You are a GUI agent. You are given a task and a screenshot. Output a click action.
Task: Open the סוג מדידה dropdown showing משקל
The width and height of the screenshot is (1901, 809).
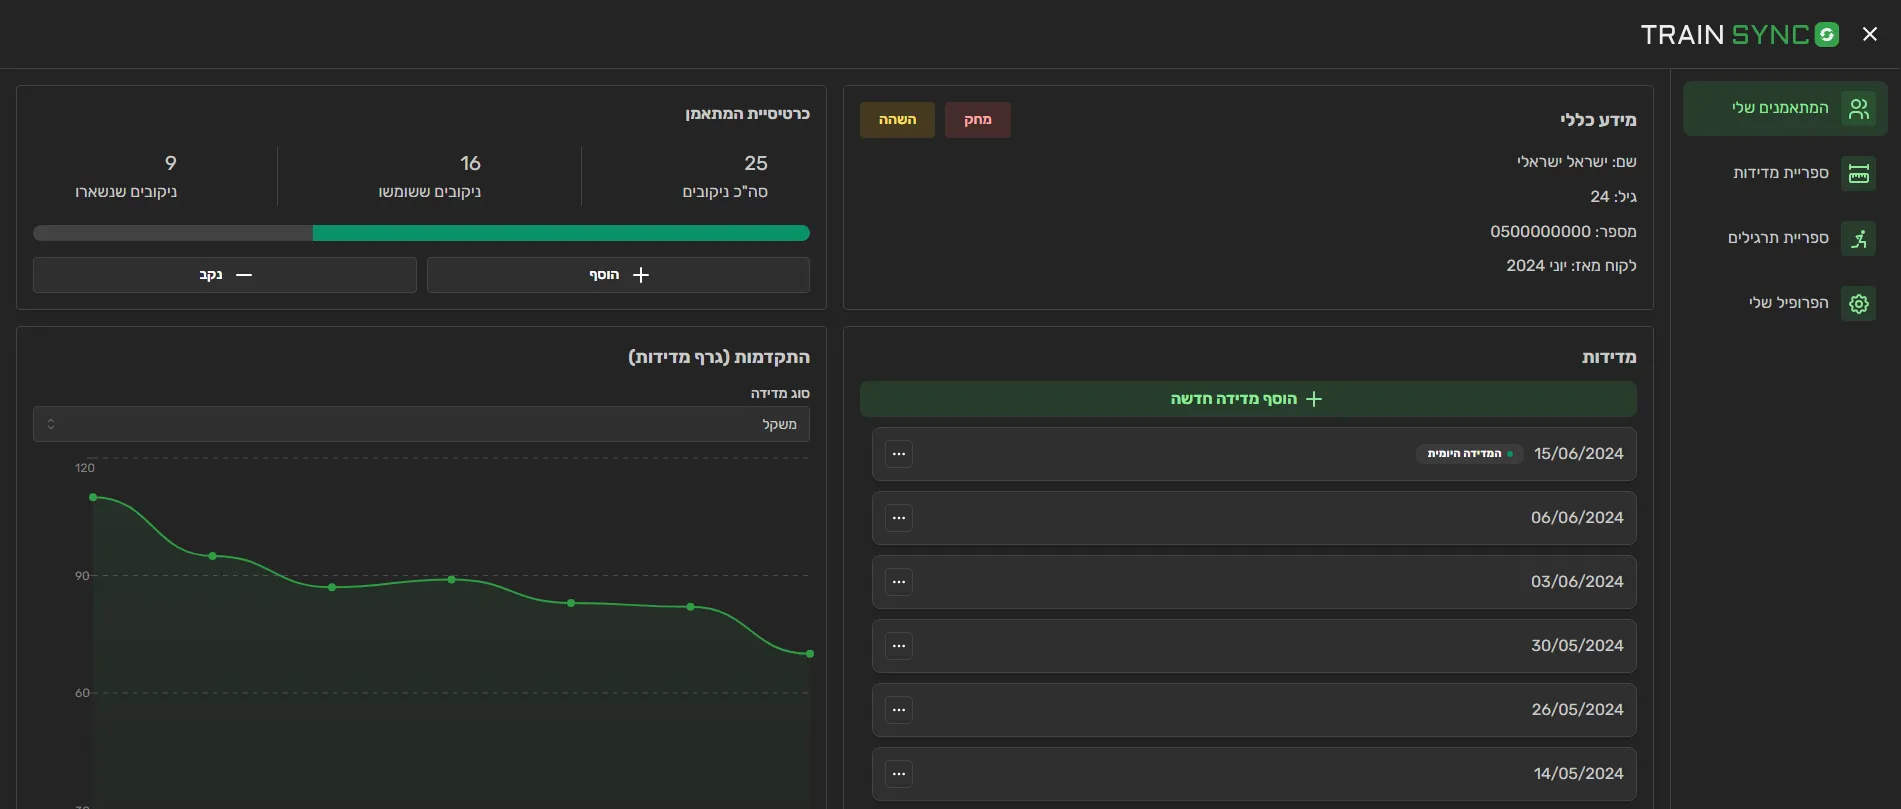(421, 424)
